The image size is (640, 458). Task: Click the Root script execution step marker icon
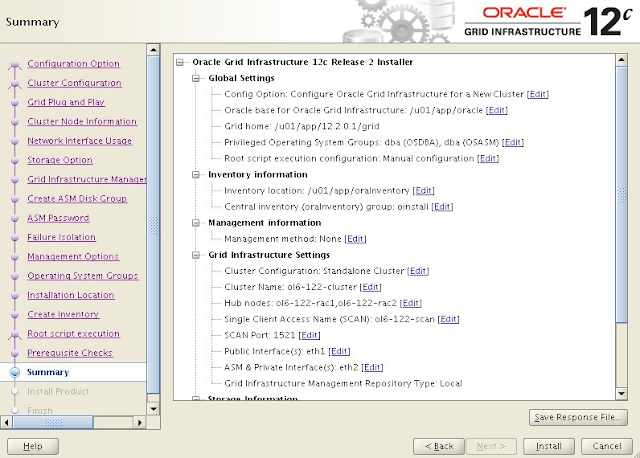[15, 334]
